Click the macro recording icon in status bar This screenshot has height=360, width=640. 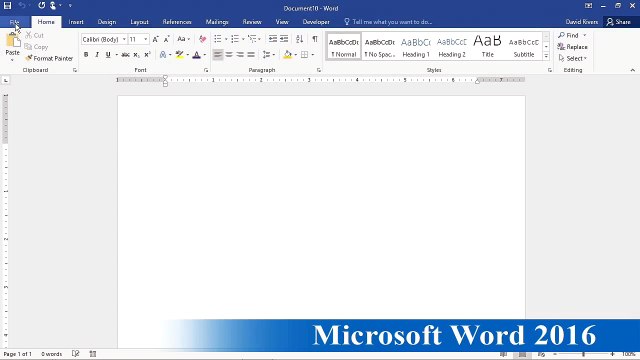[93, 353]
